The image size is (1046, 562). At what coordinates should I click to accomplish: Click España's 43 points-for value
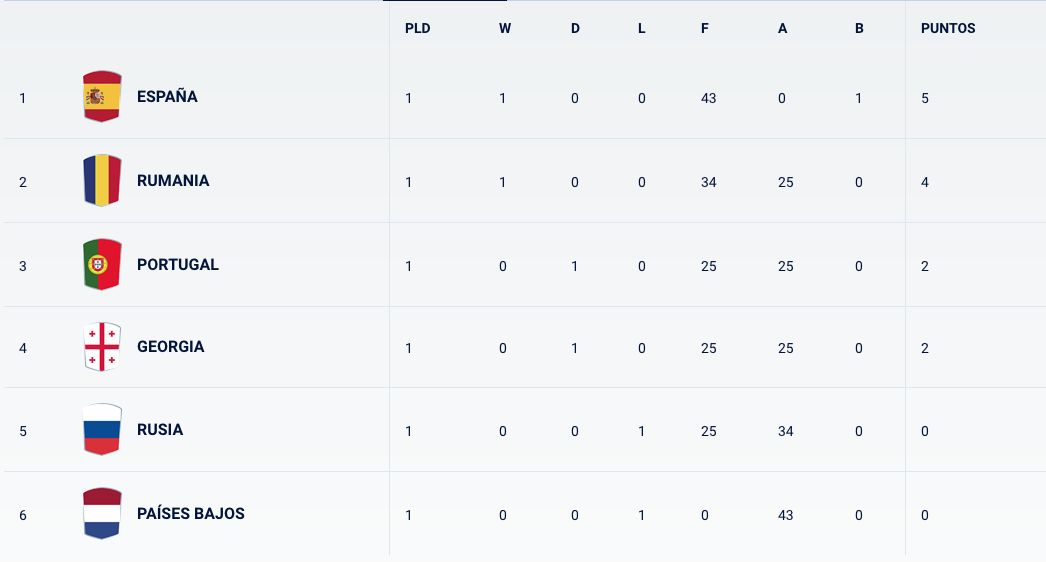coord(708,98)
